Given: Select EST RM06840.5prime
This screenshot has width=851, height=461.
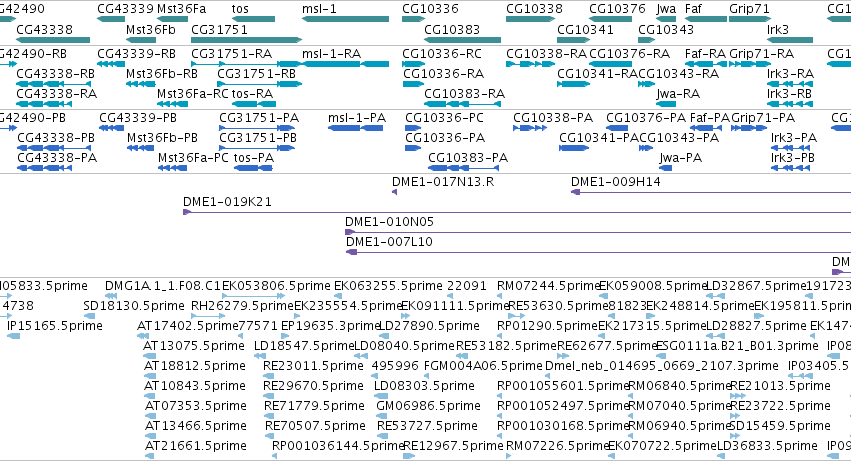Looking at the screenshot, I should (631, 396).
